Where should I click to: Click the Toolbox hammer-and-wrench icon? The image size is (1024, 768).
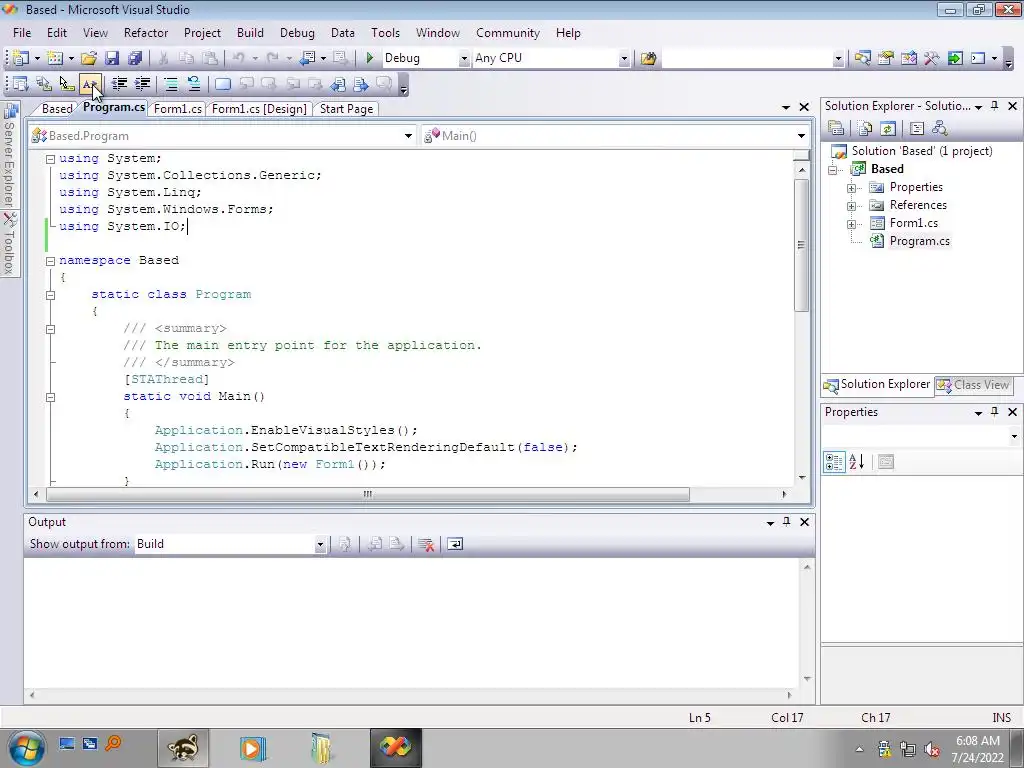pyautogui.click(x=932, y=58)
